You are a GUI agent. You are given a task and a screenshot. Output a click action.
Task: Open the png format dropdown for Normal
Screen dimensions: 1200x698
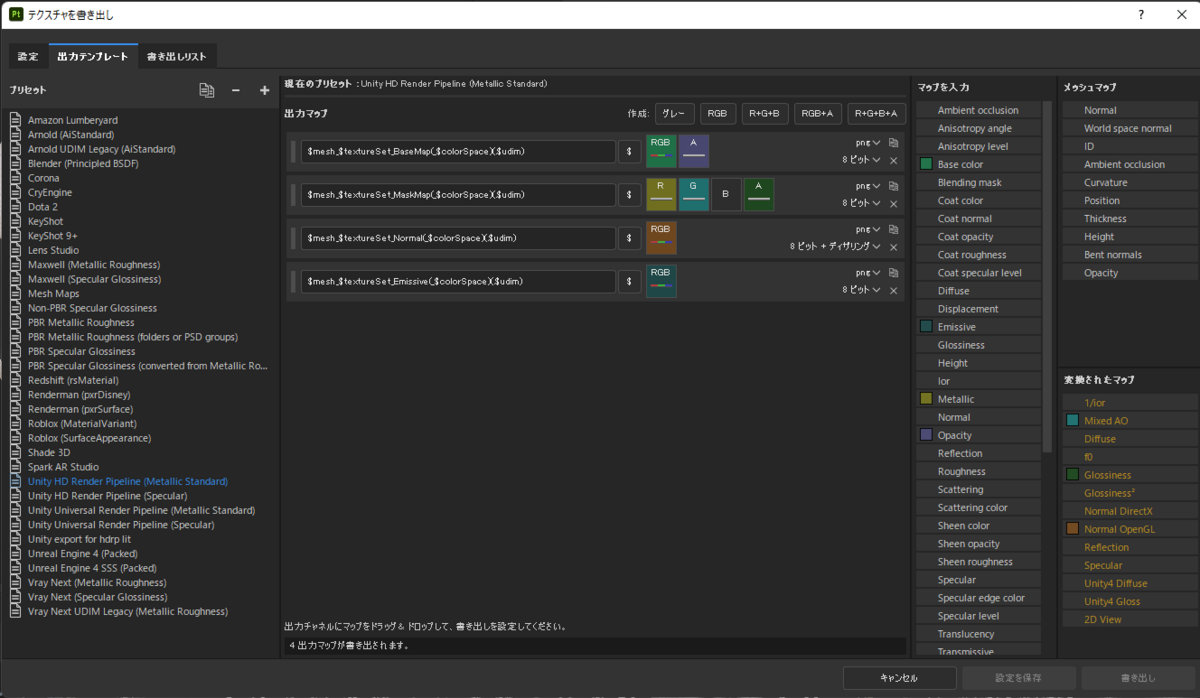[x=867, y=229]
